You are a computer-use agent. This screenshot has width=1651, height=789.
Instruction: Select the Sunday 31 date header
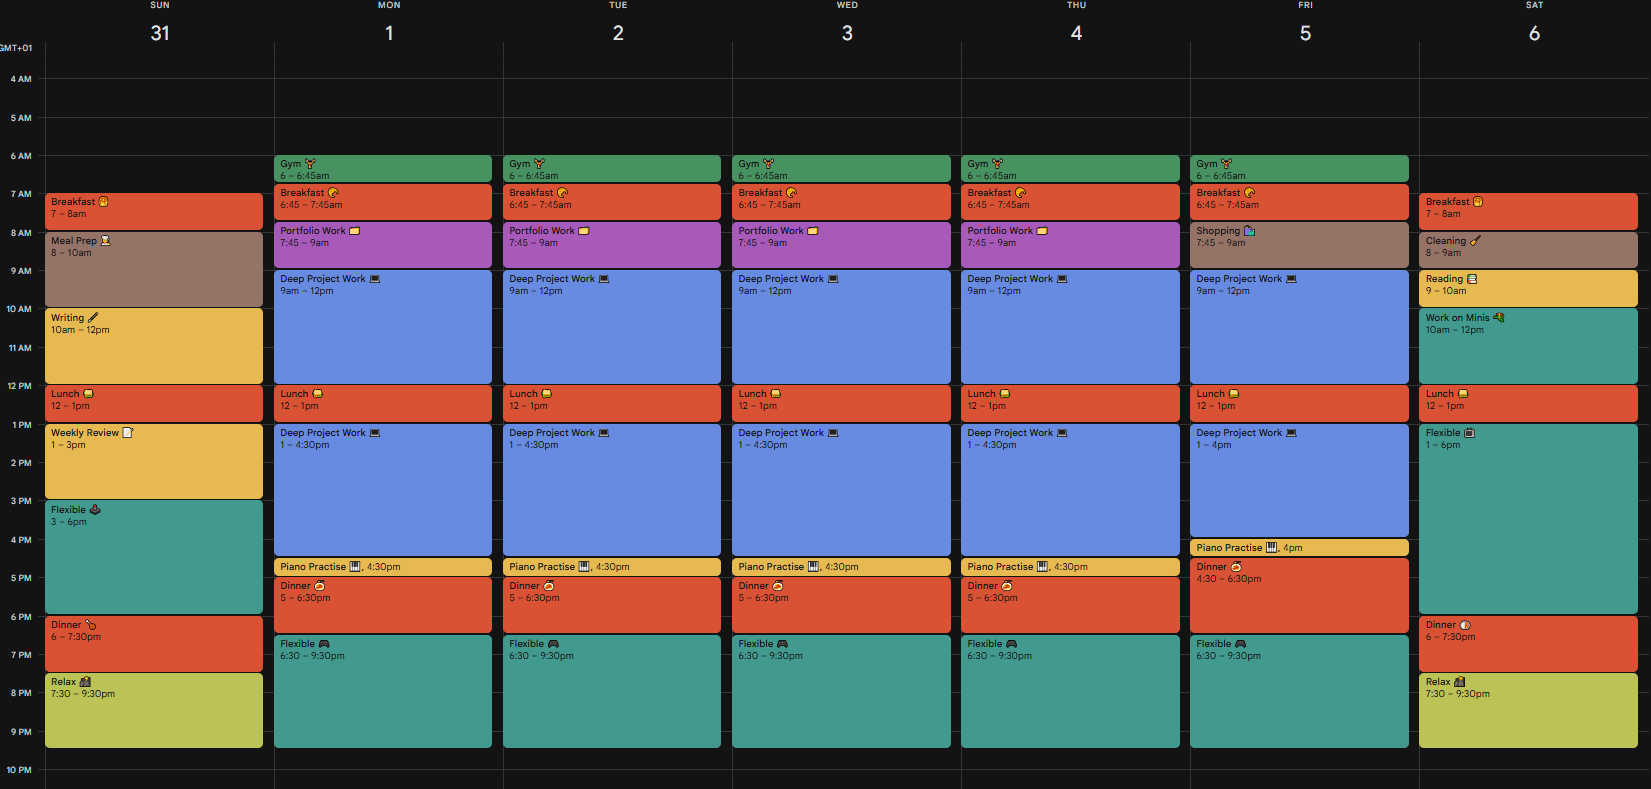160,33
